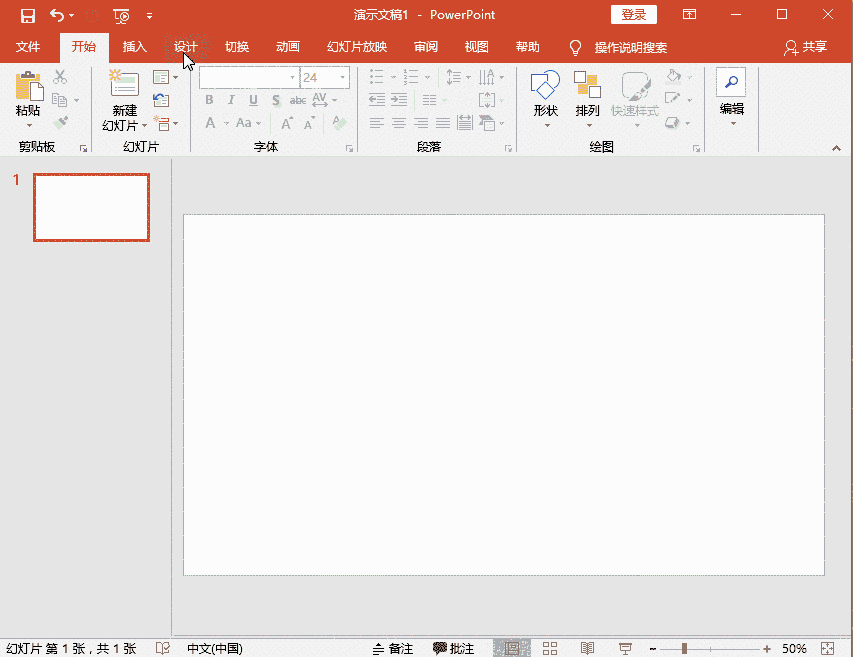Screen dimensions: 853x657
Task: Open the Insert tab
Action: [134, 47]
